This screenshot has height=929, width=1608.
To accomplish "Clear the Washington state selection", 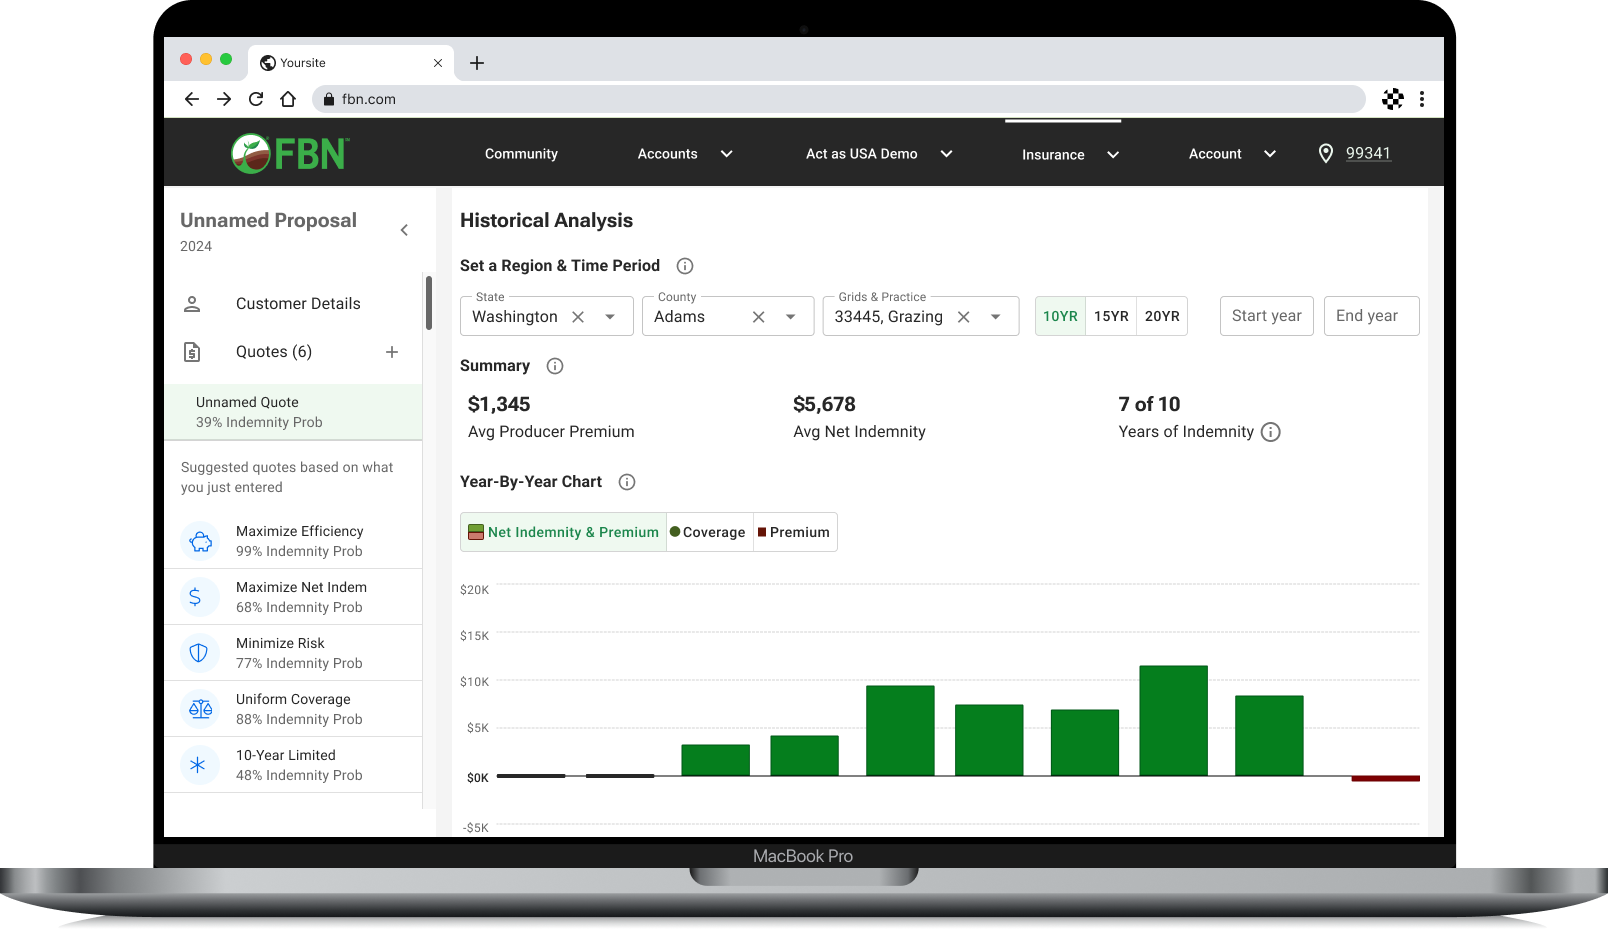I will point(578,317).
